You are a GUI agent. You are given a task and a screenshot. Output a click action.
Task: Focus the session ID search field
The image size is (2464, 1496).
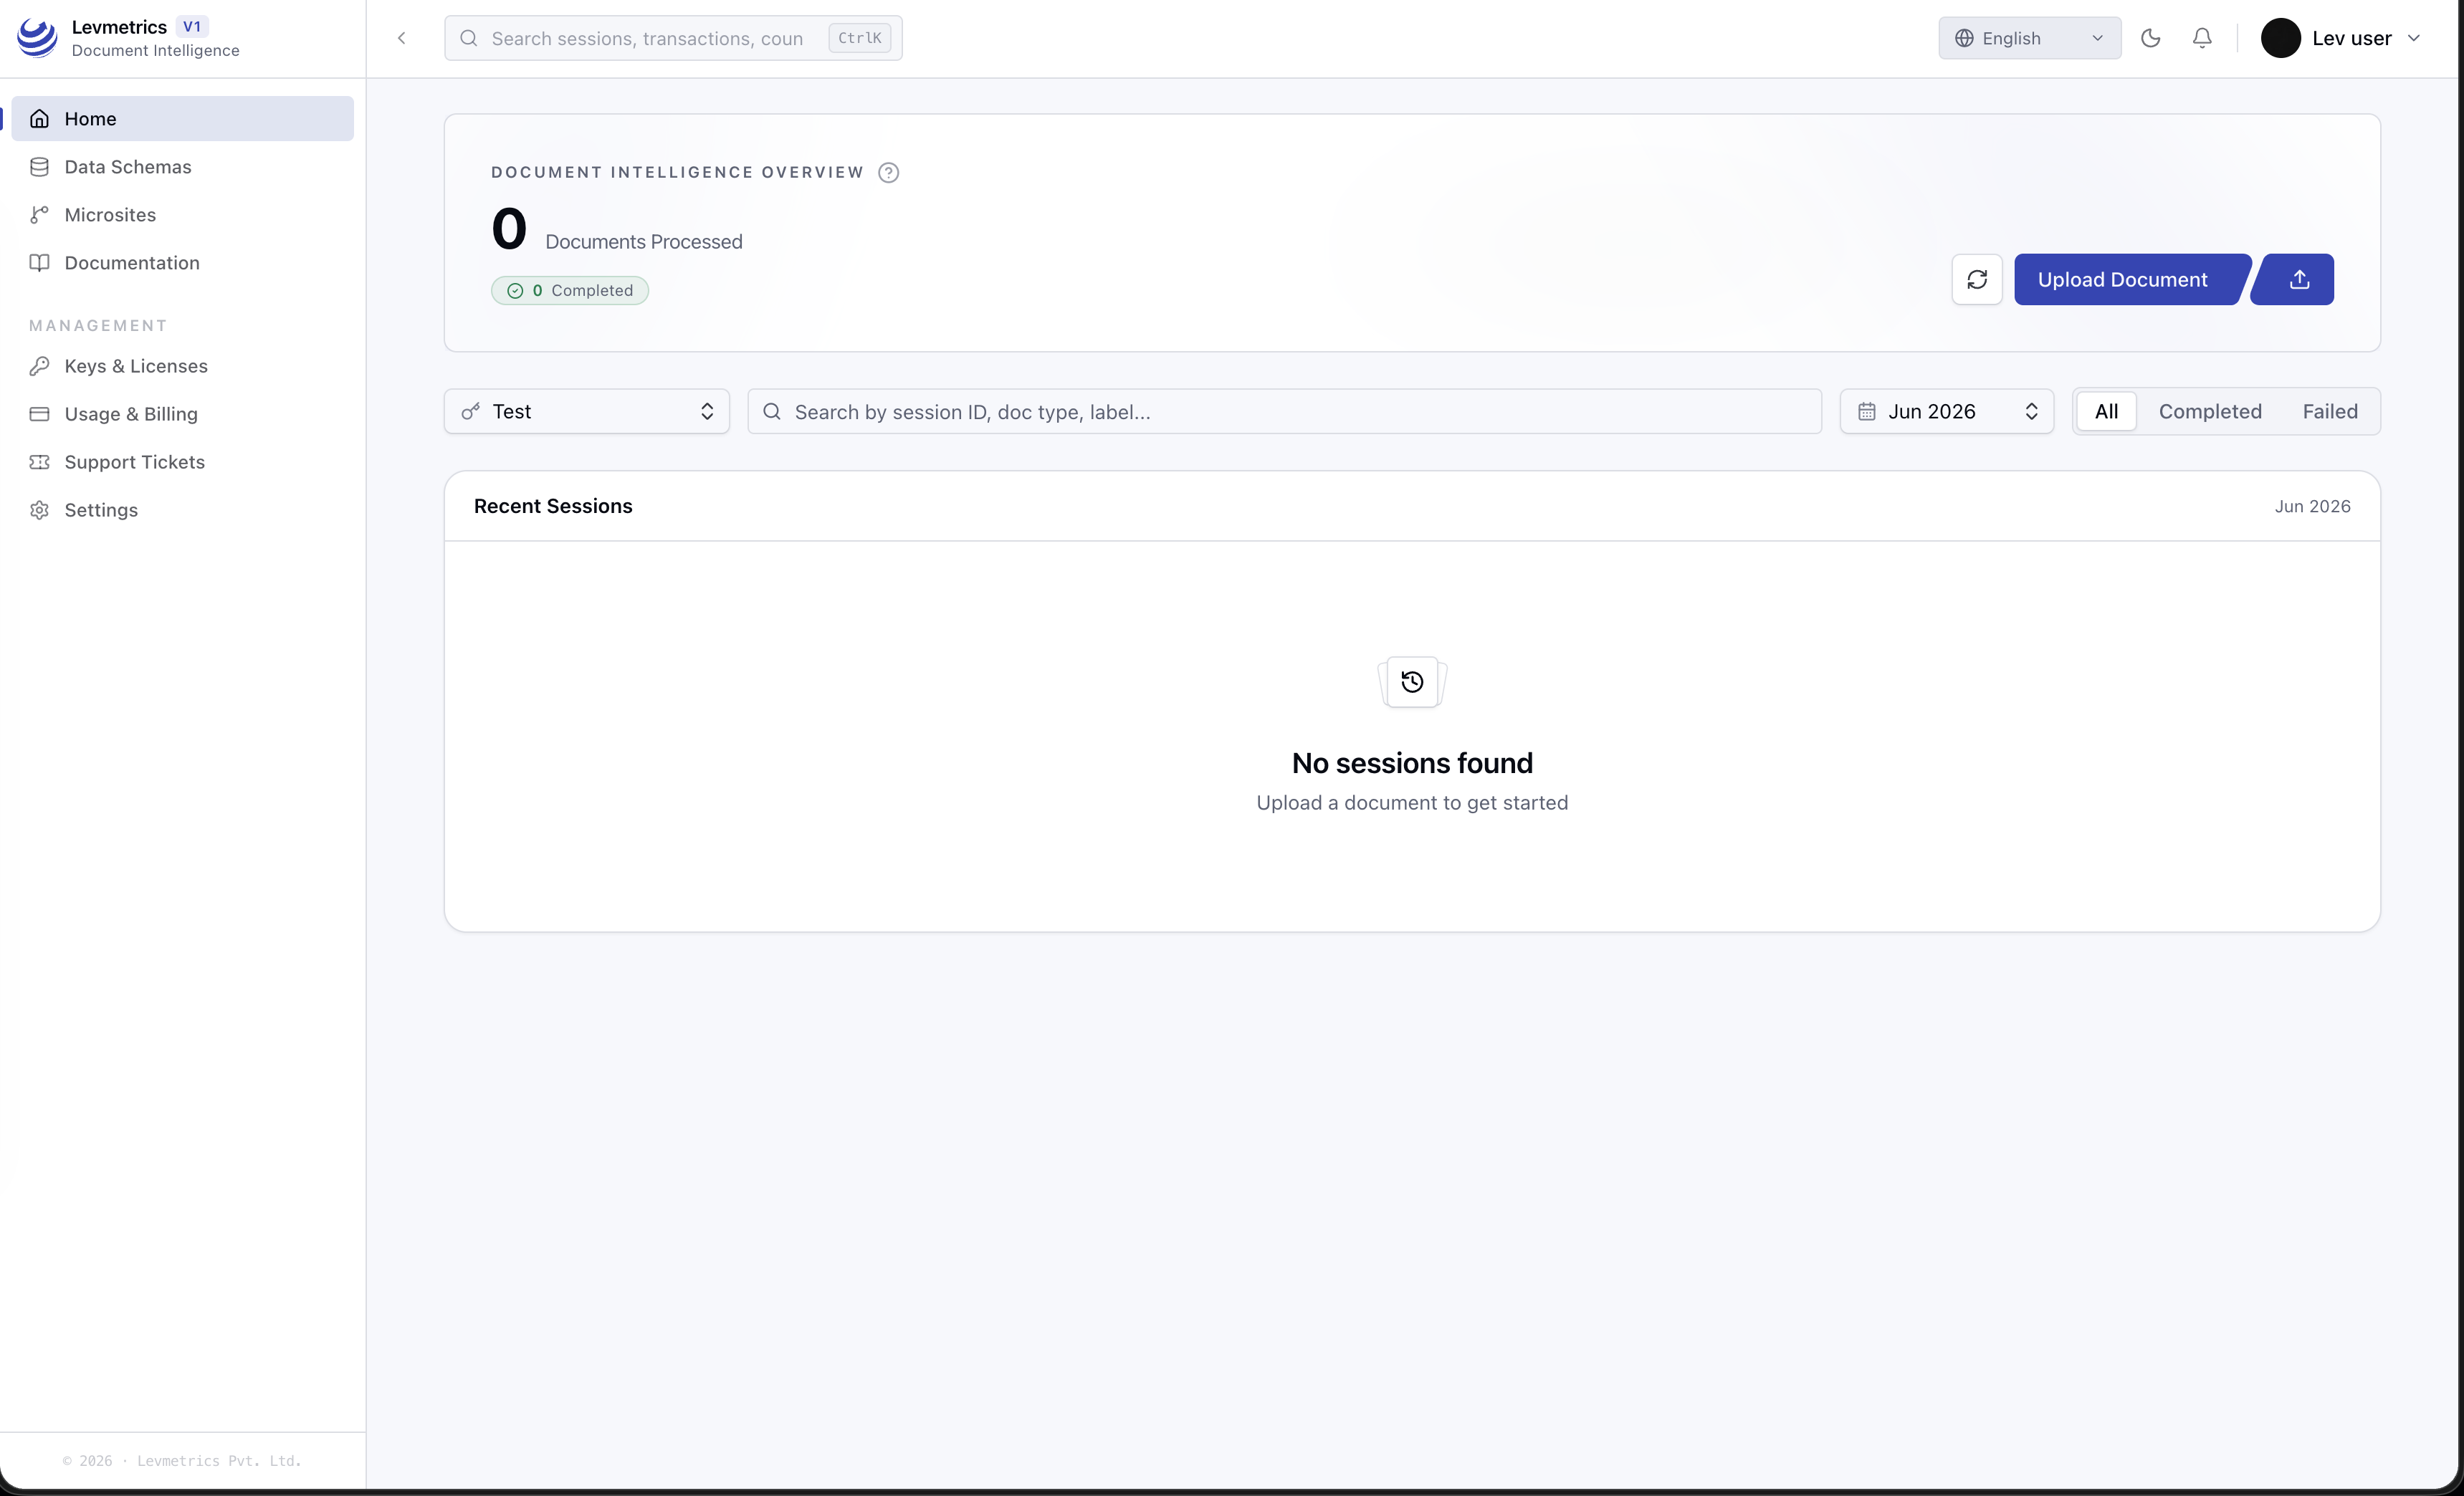click(x=1284, y=411)
